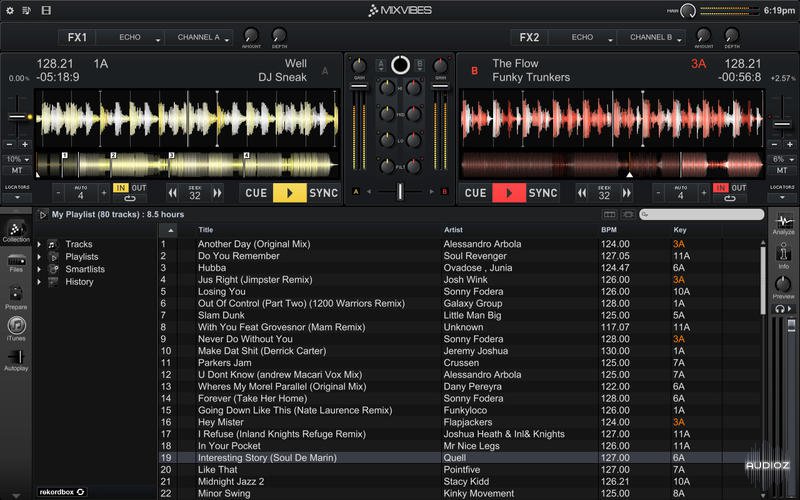The width and height of the screenshot is (800, 500).
Task: Click deck B CUE button
Action: pos(476,193)
